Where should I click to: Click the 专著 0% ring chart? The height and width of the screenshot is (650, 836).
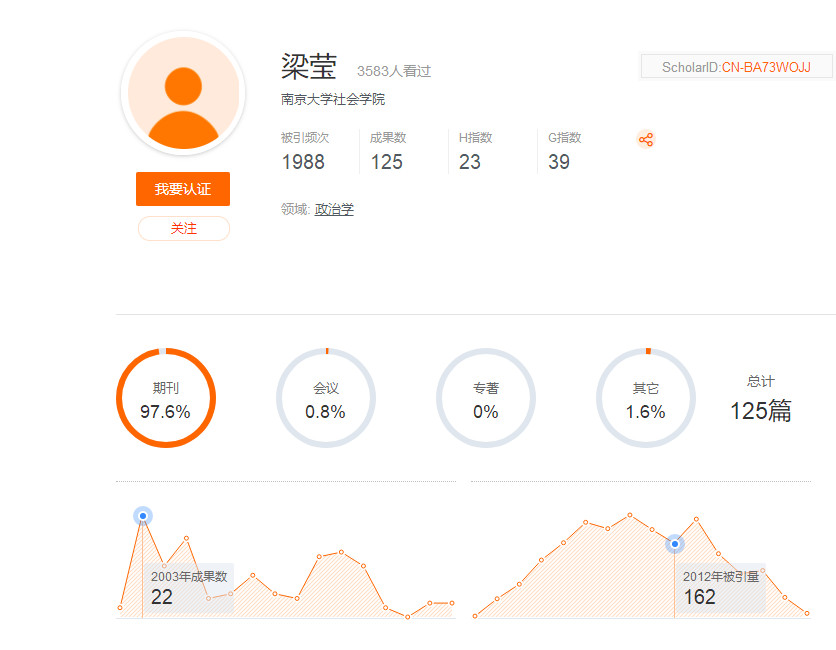(x=486, y=398)
